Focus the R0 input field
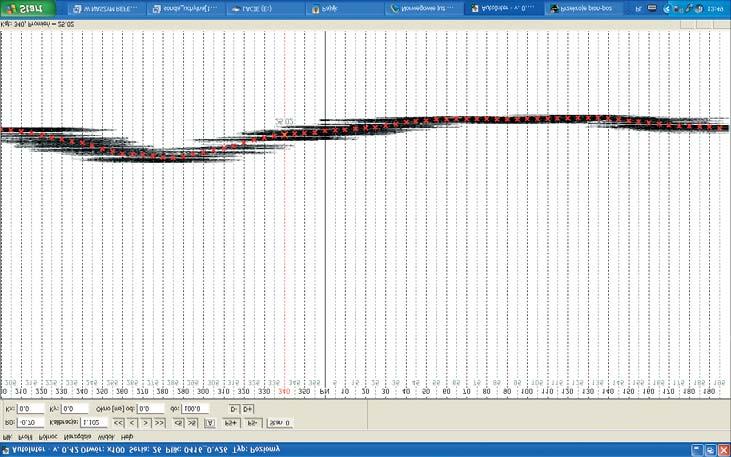 (30, 423)
